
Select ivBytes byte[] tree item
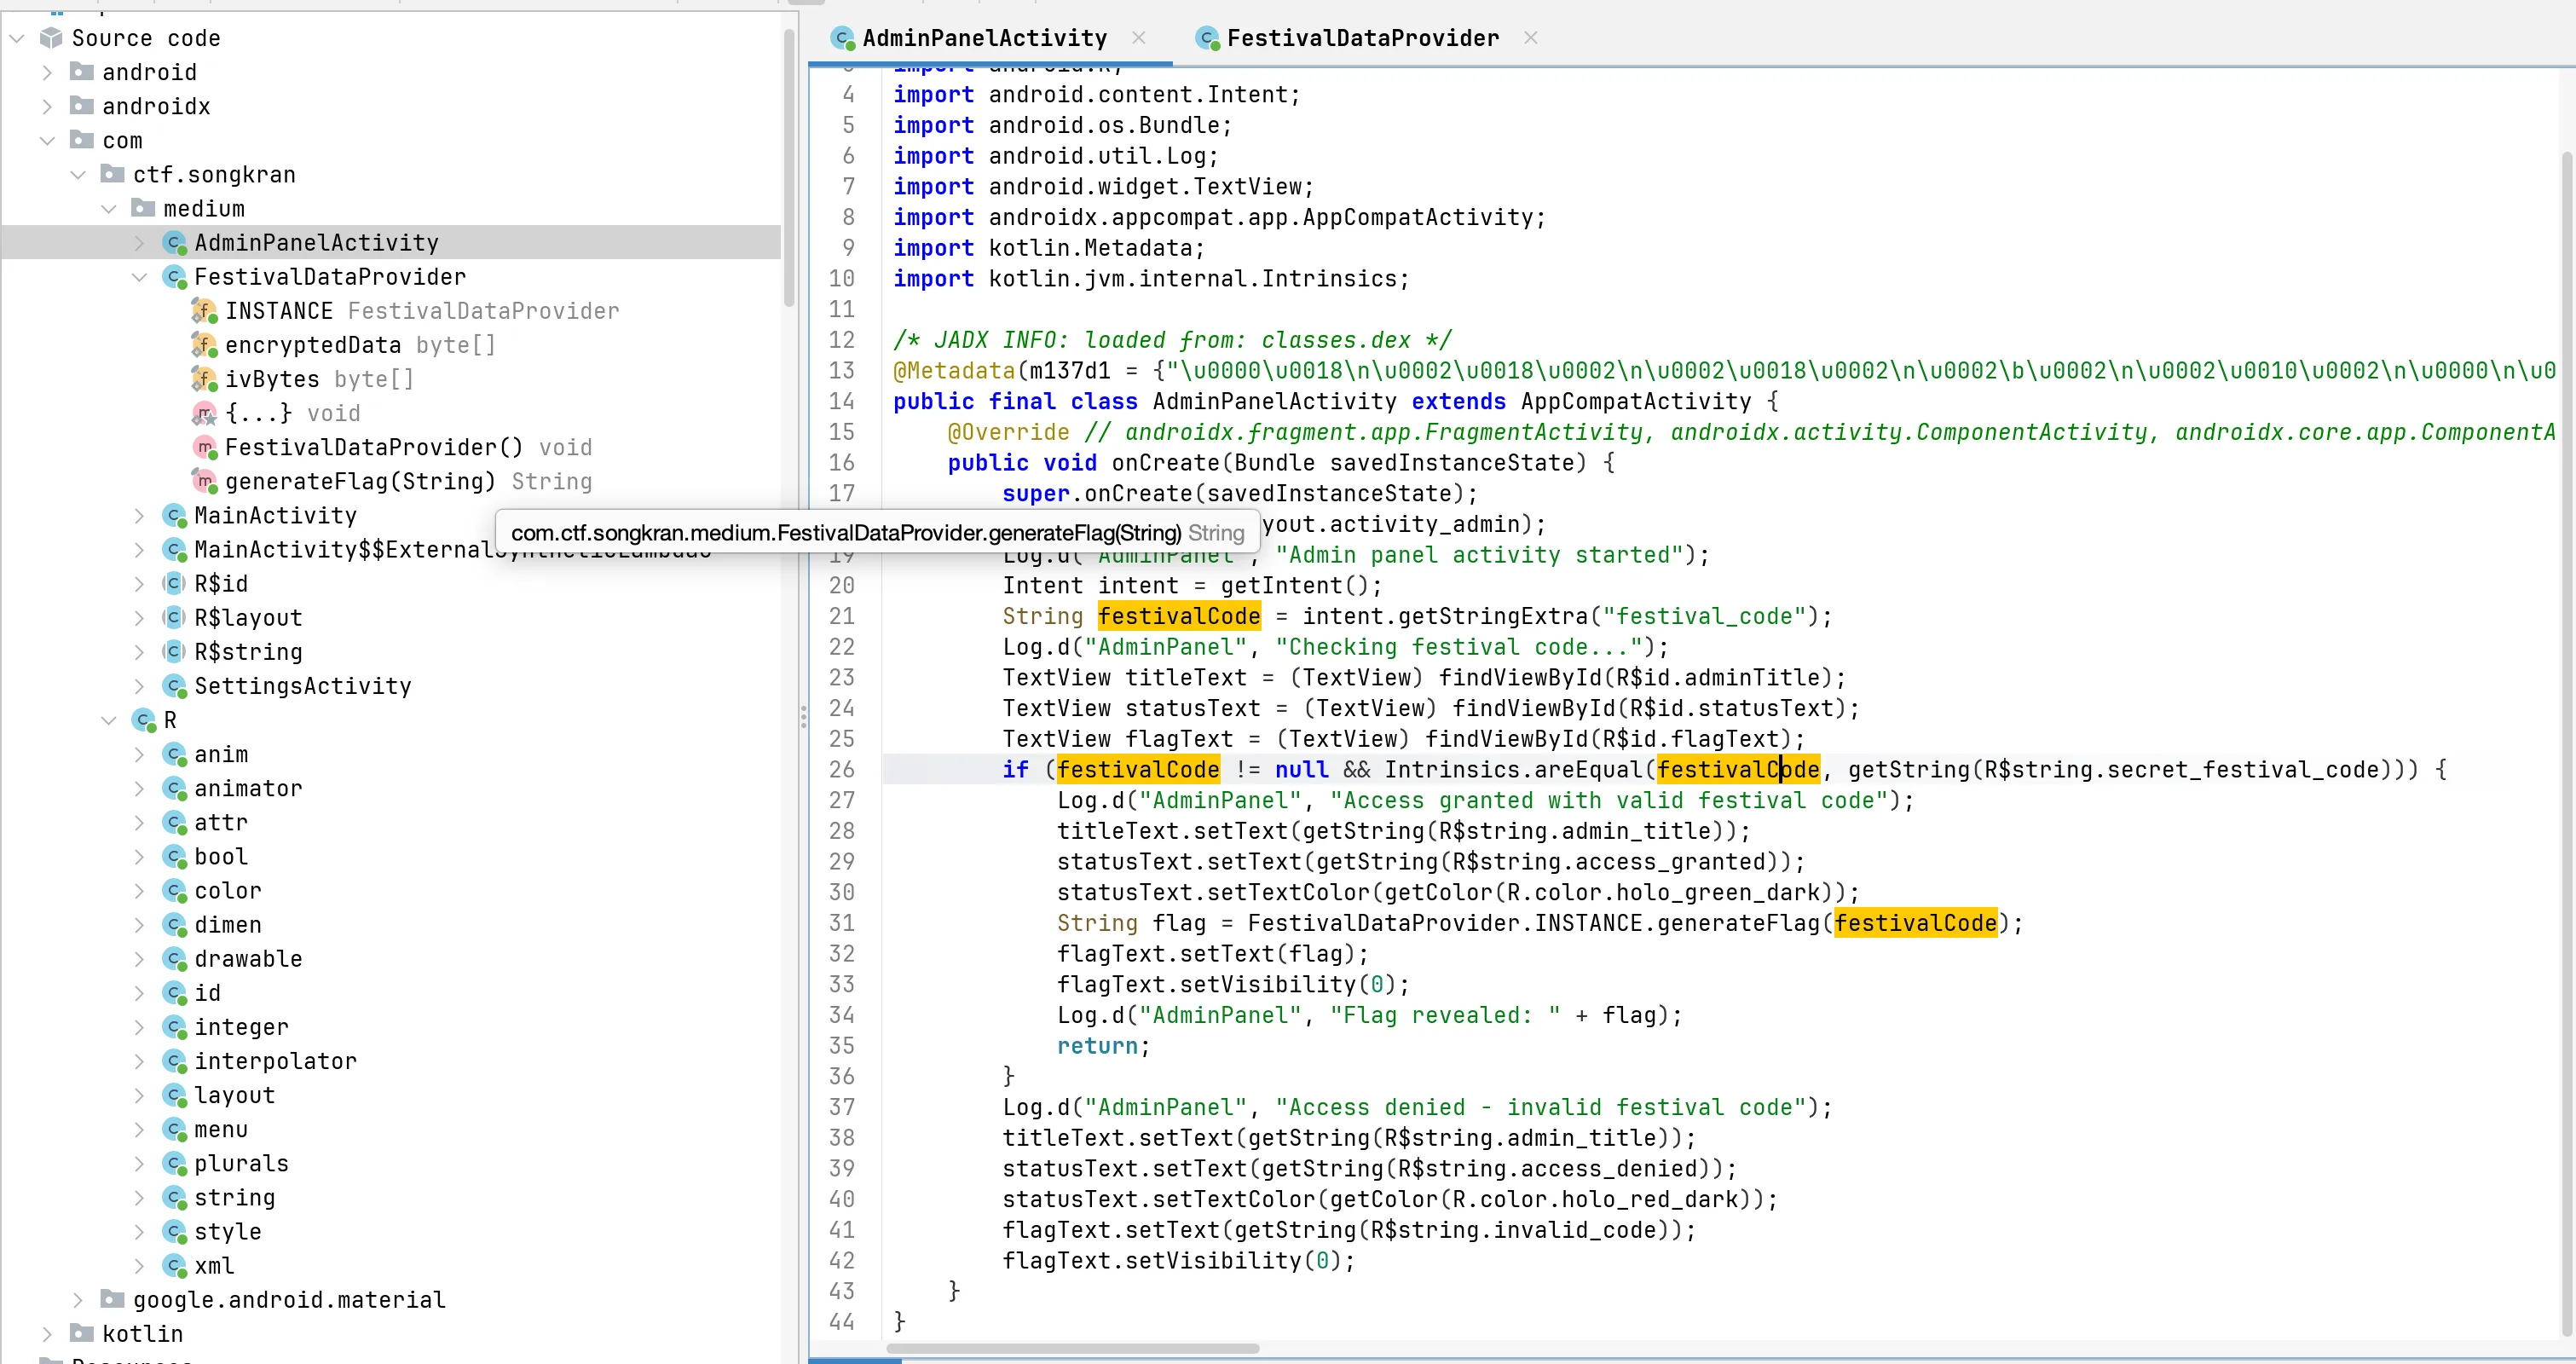319,379
